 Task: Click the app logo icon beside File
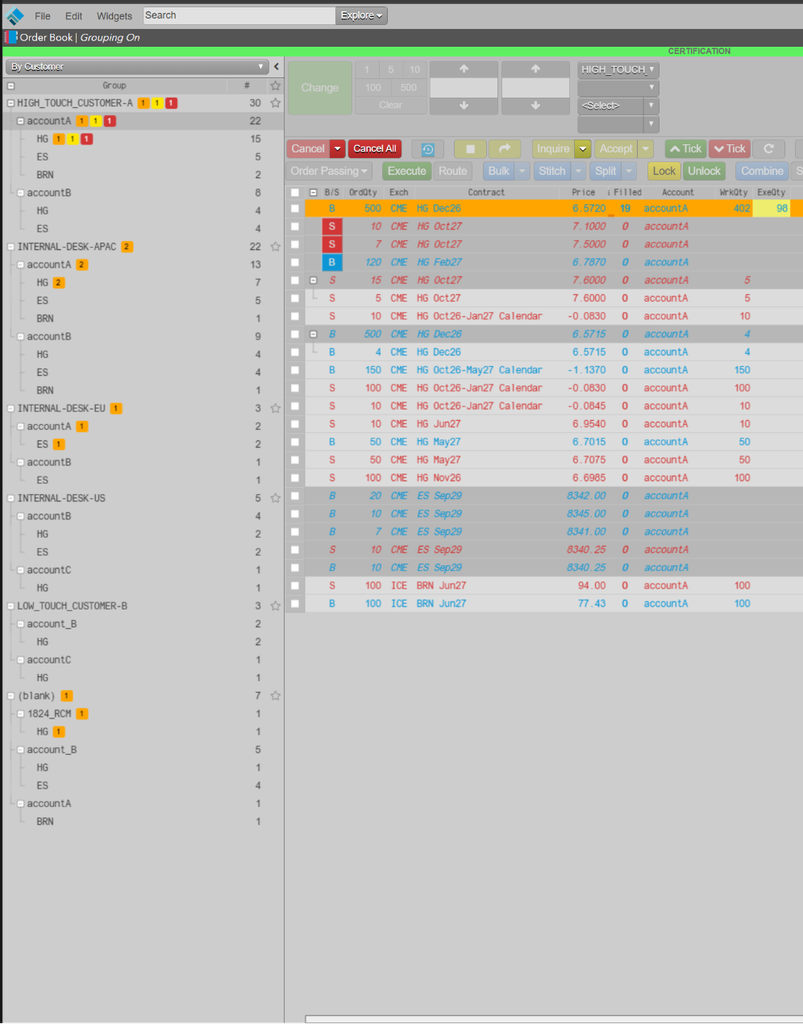tap(14, 16)
